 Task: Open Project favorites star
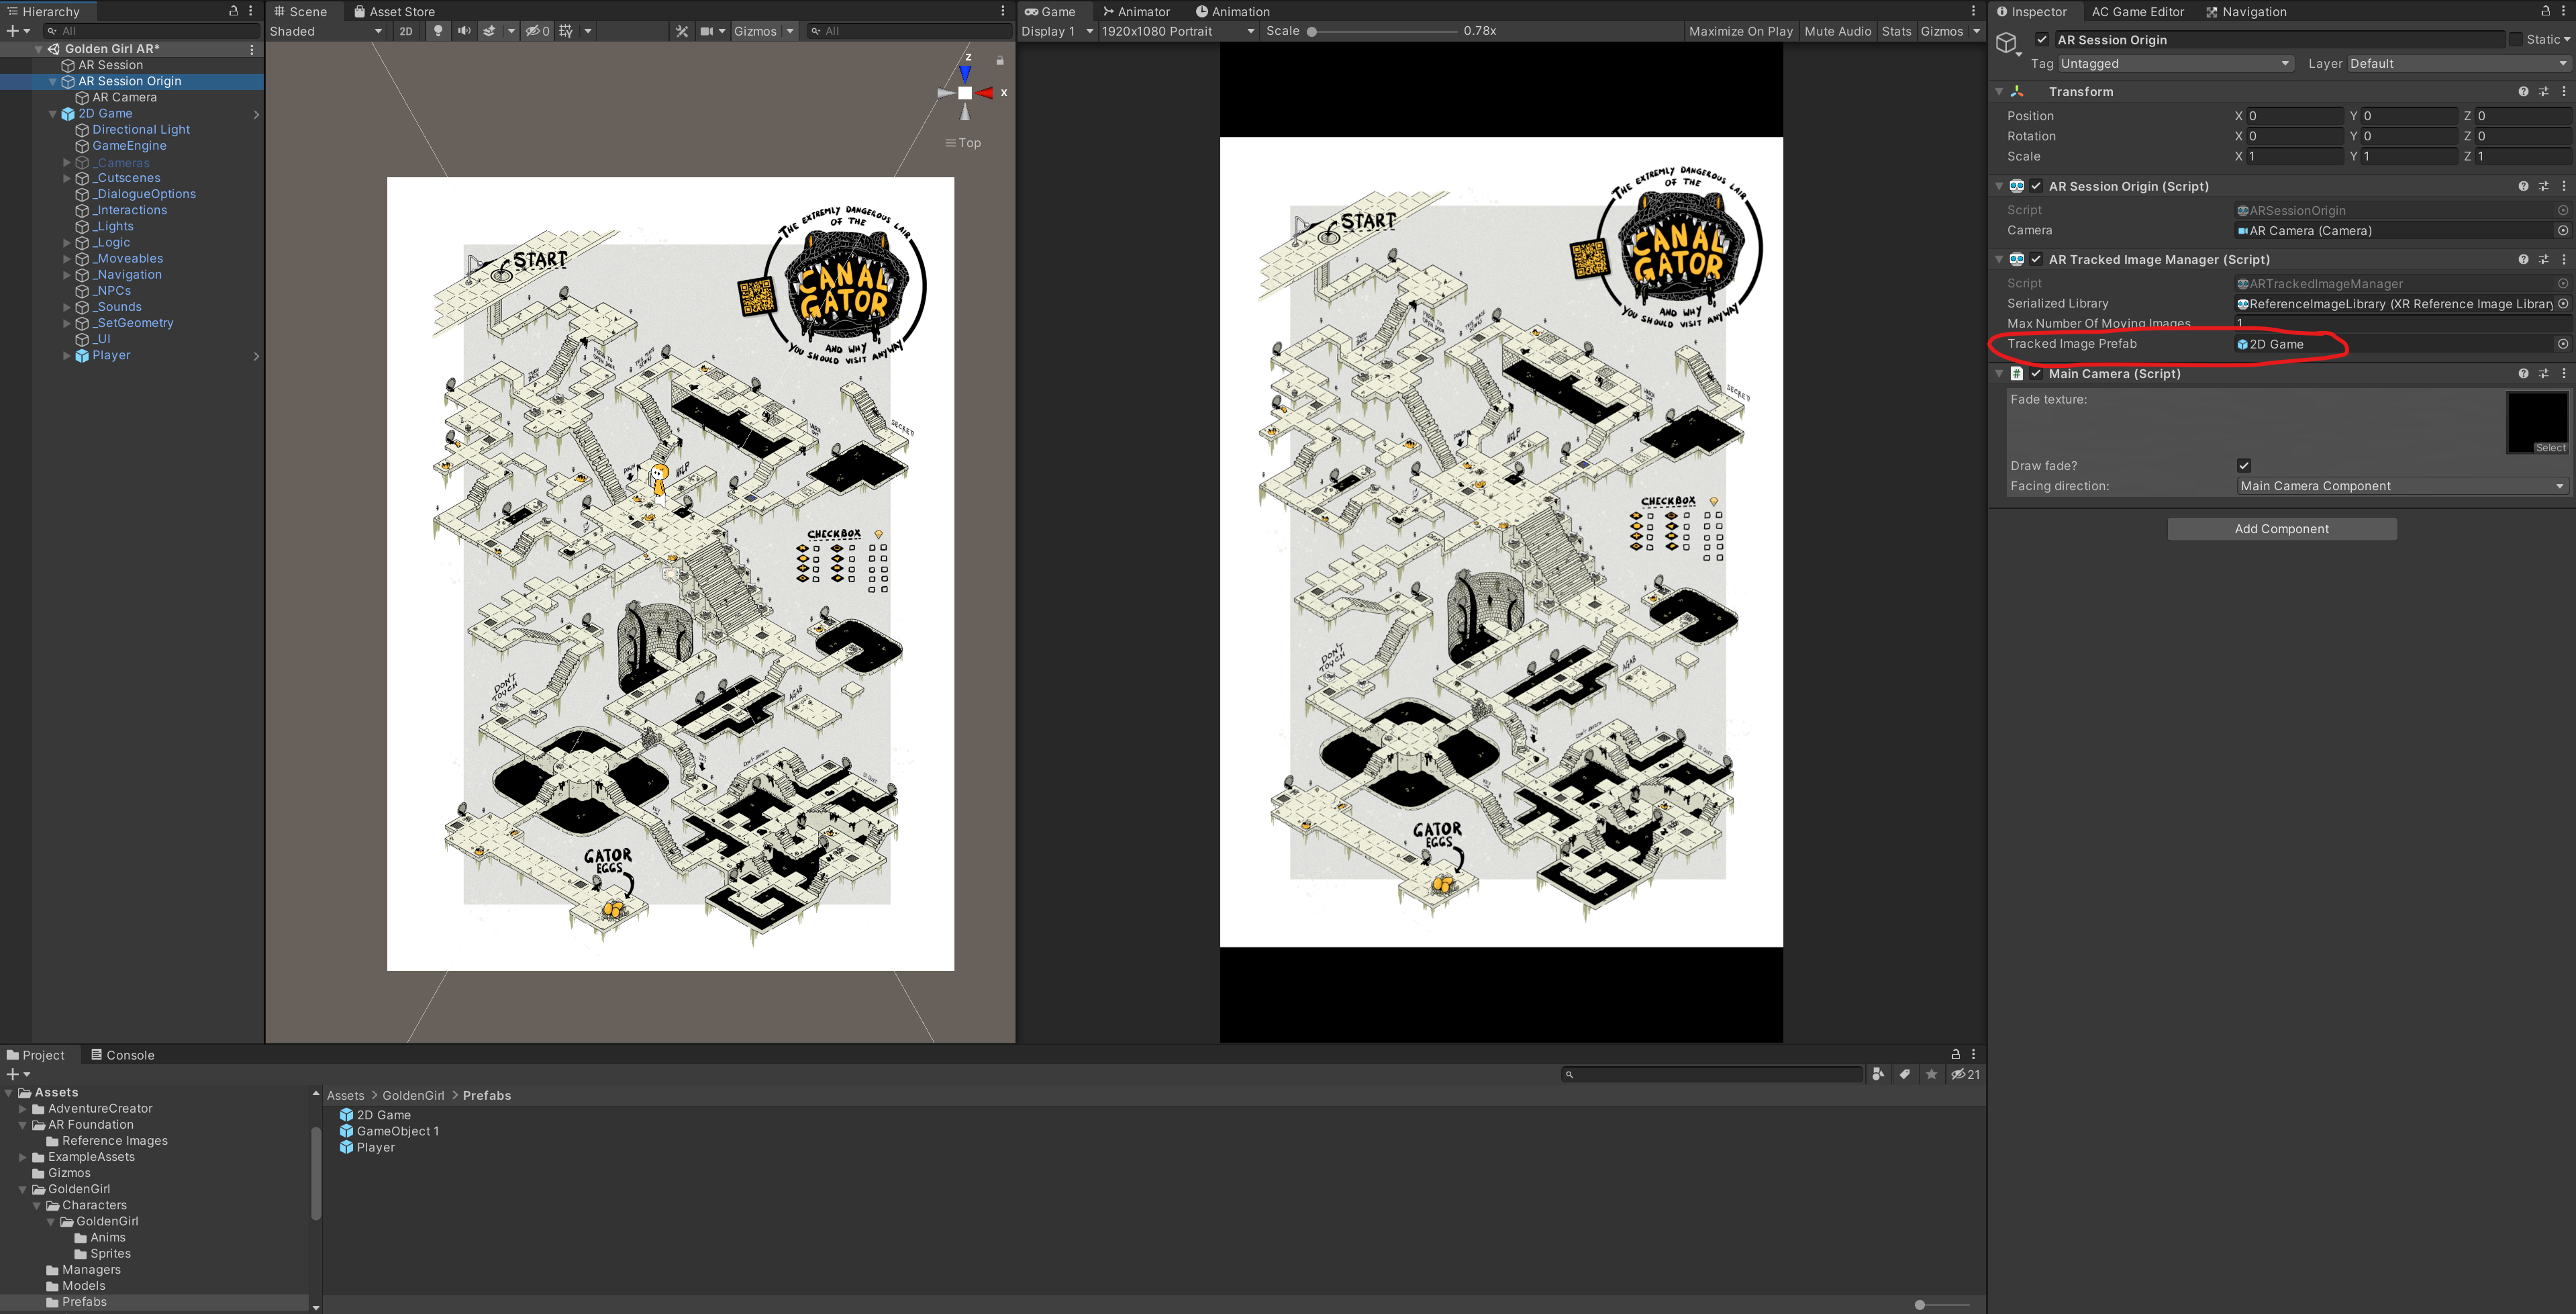pos(1931,1074)
